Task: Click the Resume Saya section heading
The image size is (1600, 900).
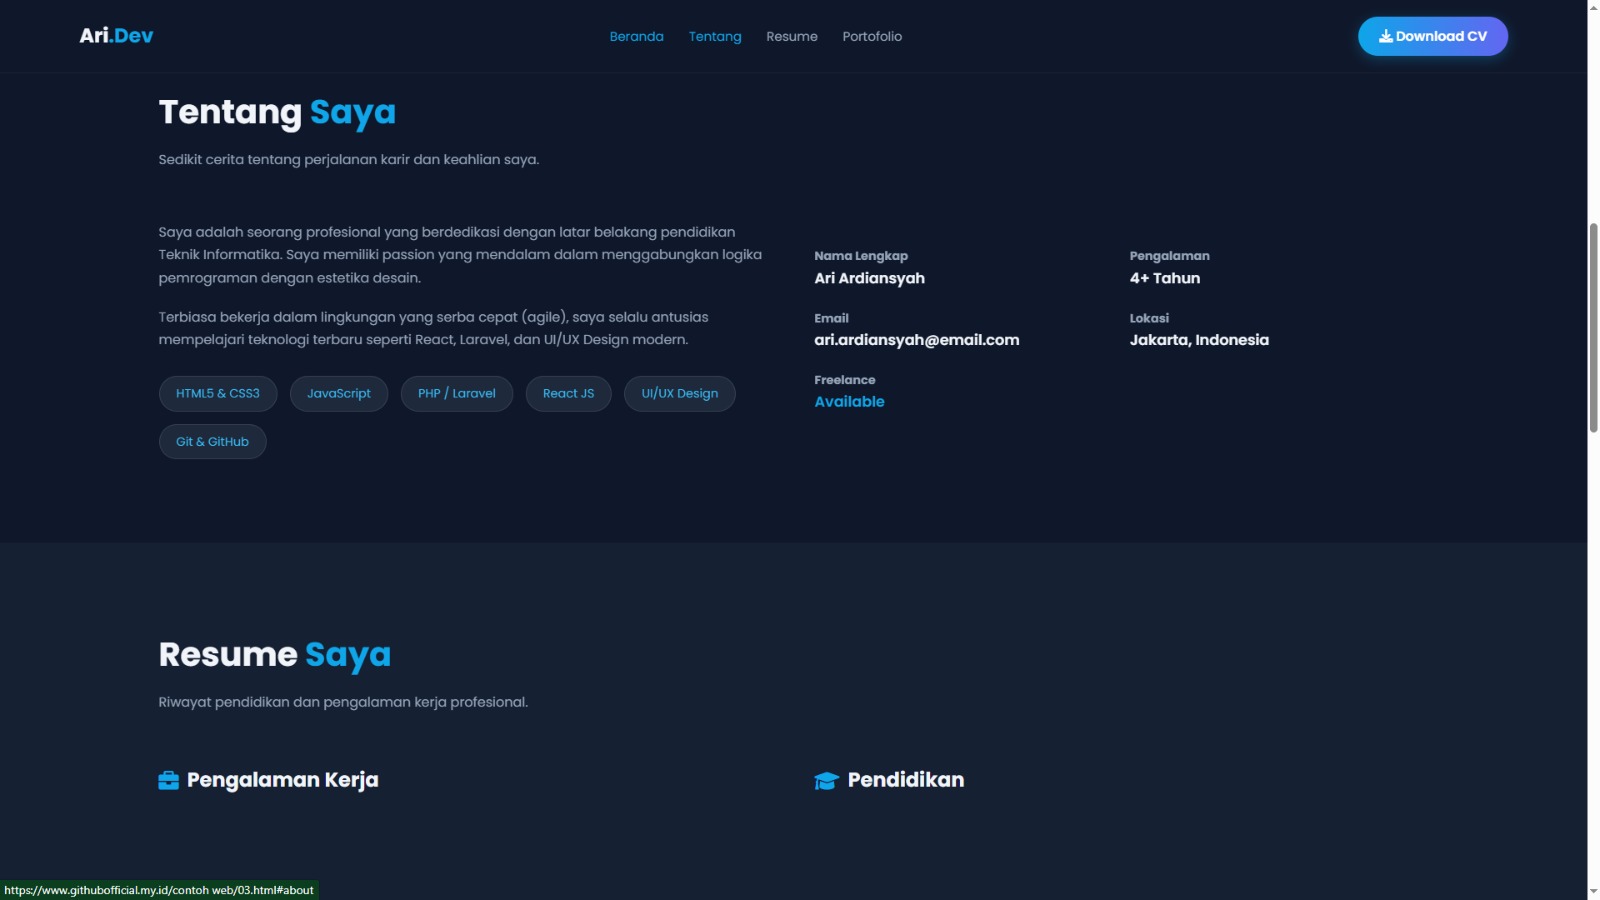Action: point(274,655)
